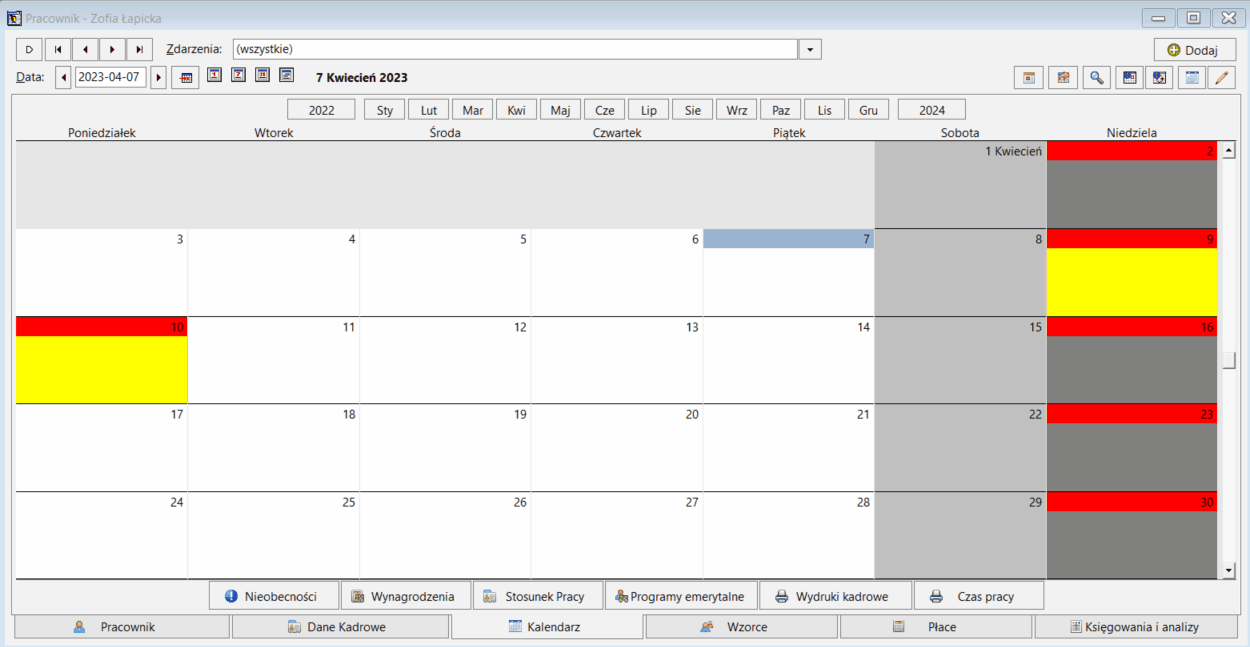This screenshot has width=1250, height=647.
Task: Switch to Płace tab
Action: pyautogui.click(x=936, y=627)
